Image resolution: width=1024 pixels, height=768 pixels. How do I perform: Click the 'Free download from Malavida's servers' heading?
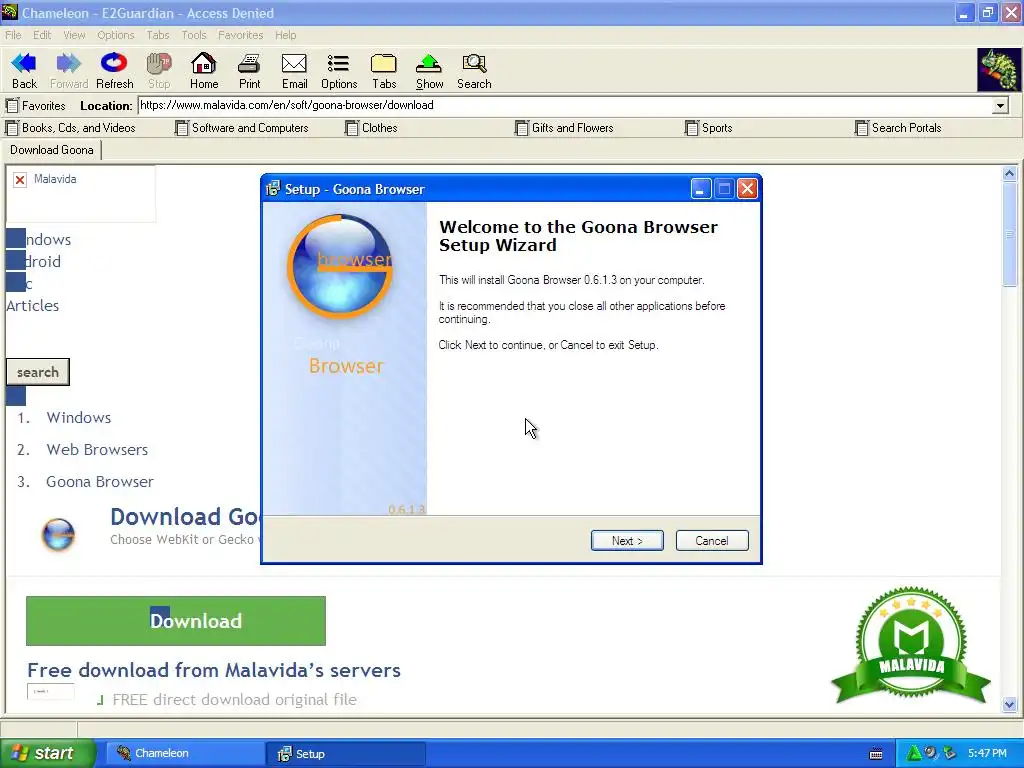pos(214,670)
